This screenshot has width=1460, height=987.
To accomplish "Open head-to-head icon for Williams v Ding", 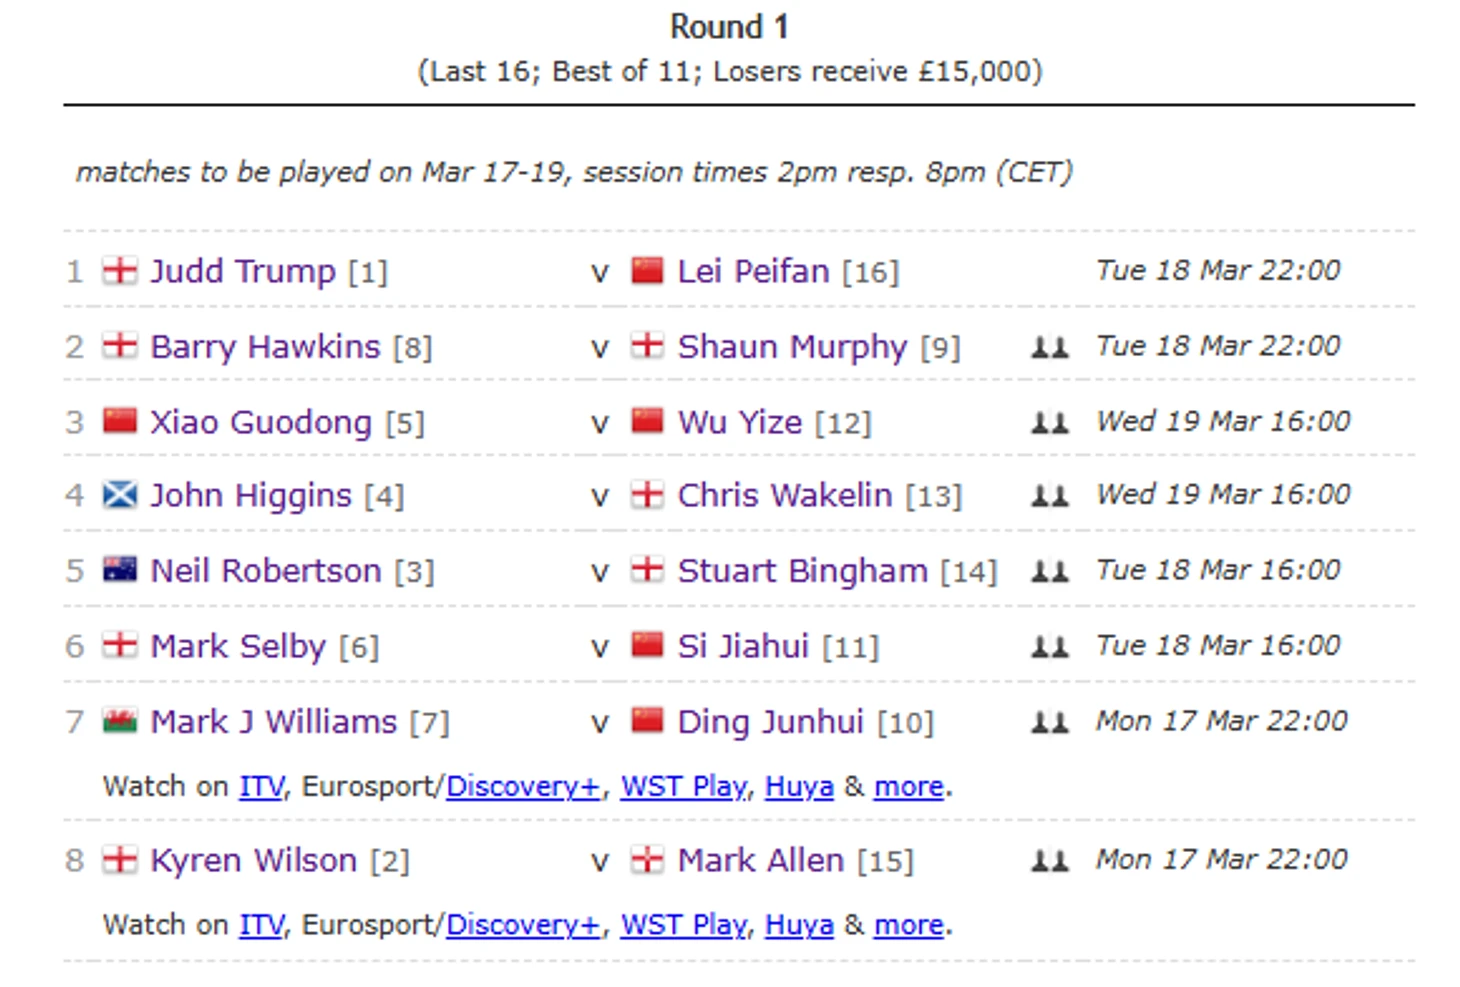I will (1050, 722).
